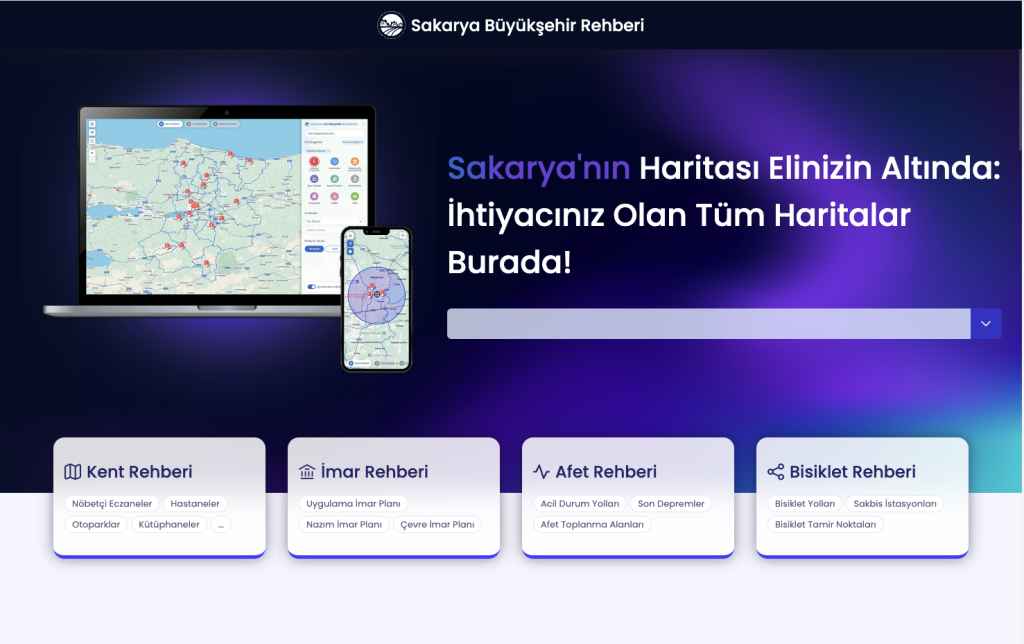The image size is (1024, 644).
Task: Click the map icon beside Kent Rehberi
Action: 73,472
